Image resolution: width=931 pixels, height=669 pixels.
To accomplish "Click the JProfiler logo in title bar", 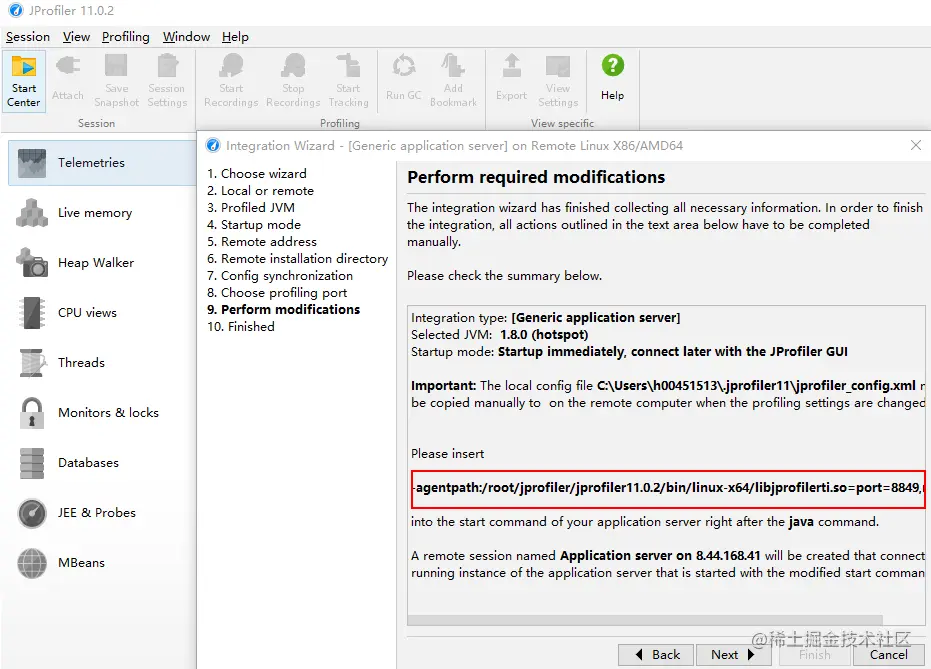I will coord(16,10).
